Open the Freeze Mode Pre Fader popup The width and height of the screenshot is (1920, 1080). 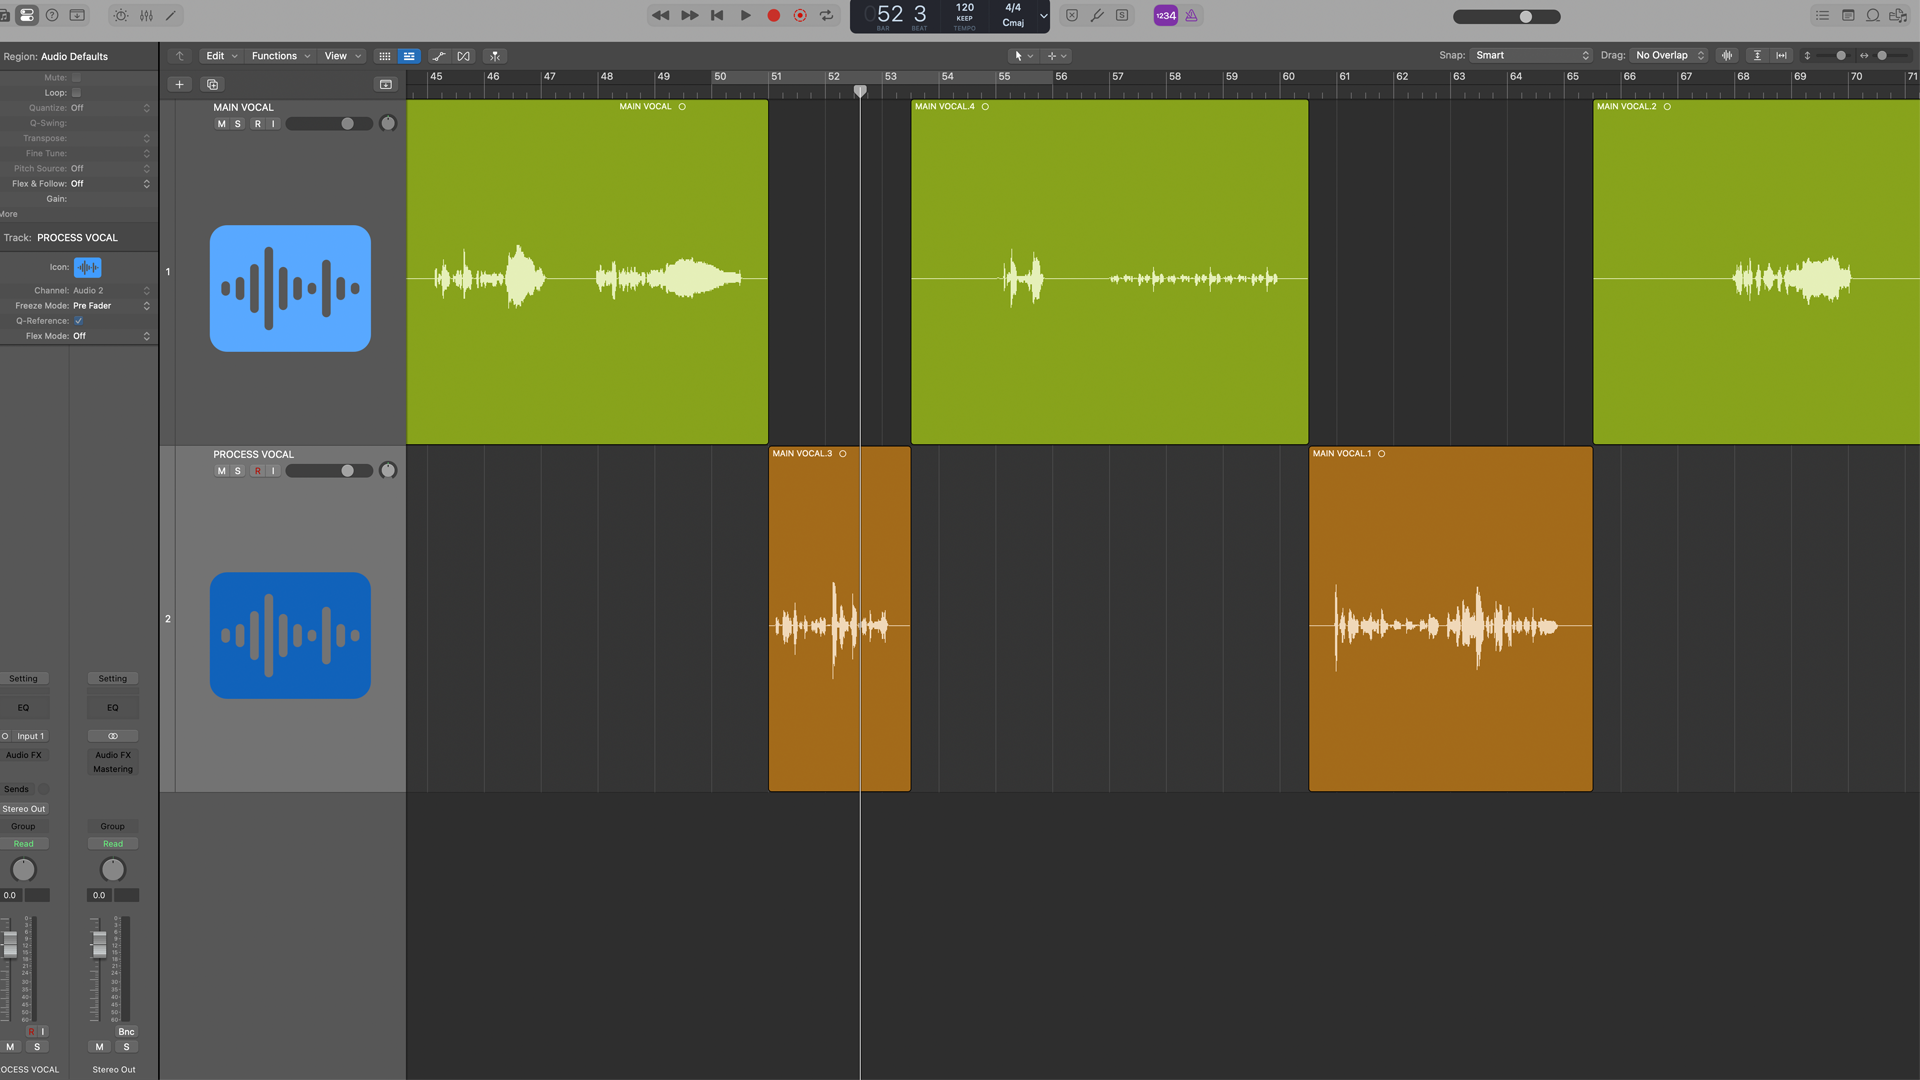[111, 306]
